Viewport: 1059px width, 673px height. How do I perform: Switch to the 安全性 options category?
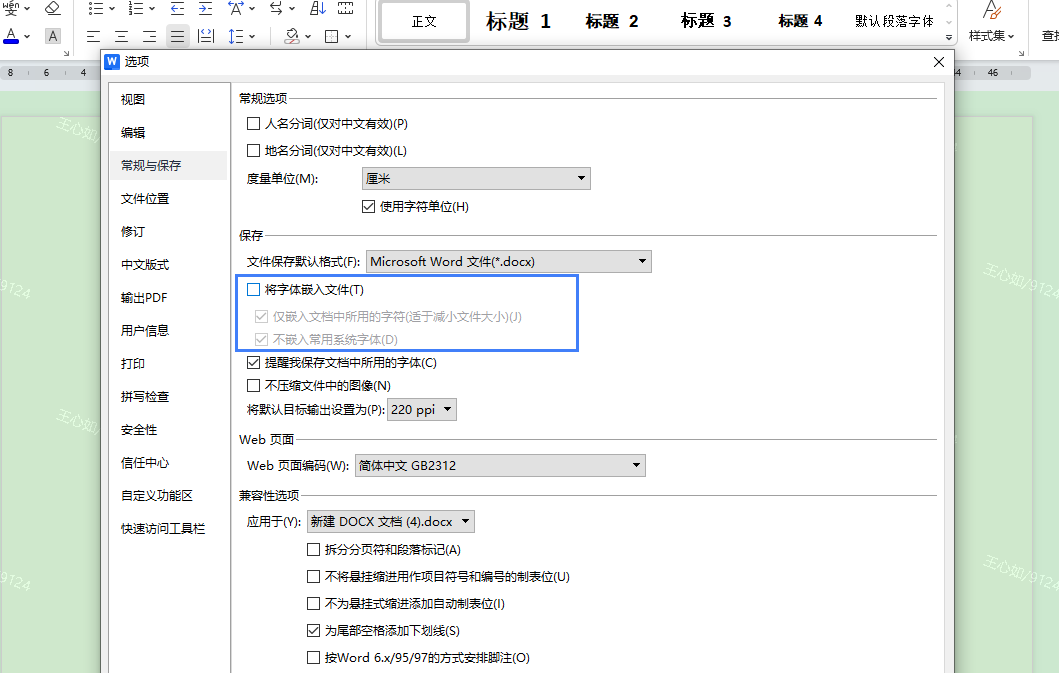click(x=139, y=430)
